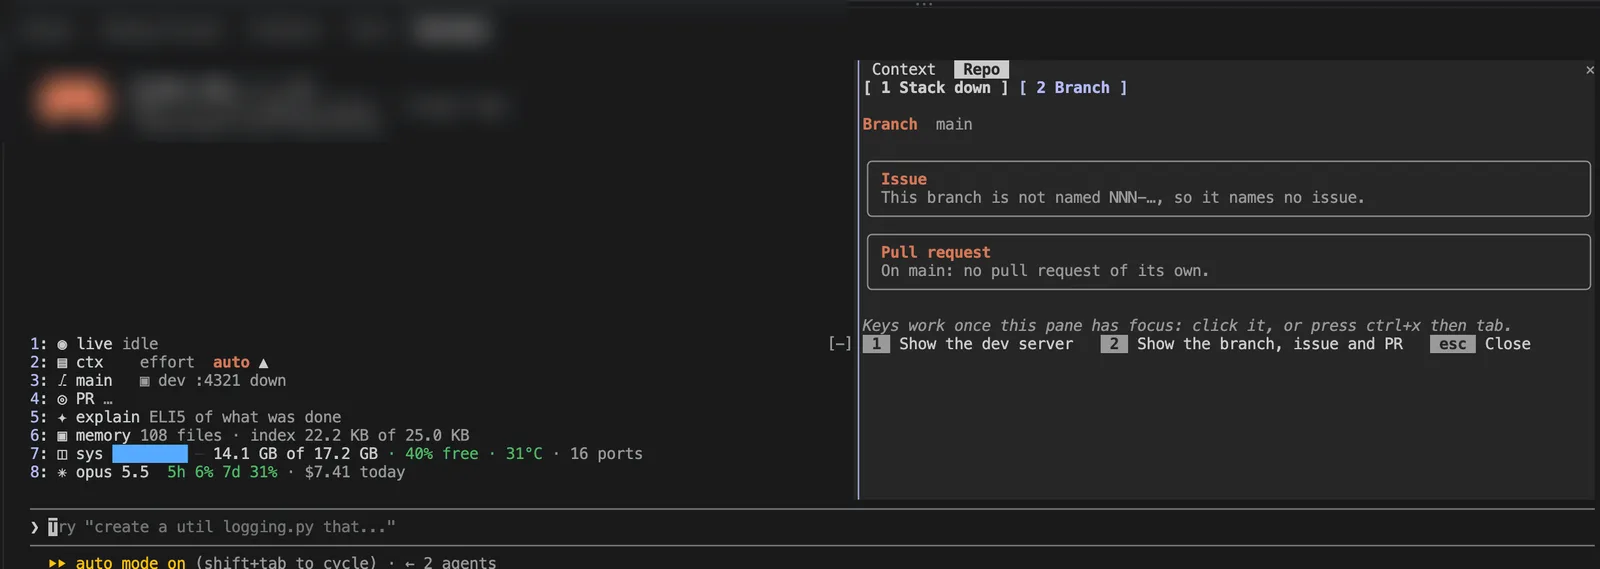Click 'PR …' row text
This screenshot has height=569, width=1600.
coord(94,399)
